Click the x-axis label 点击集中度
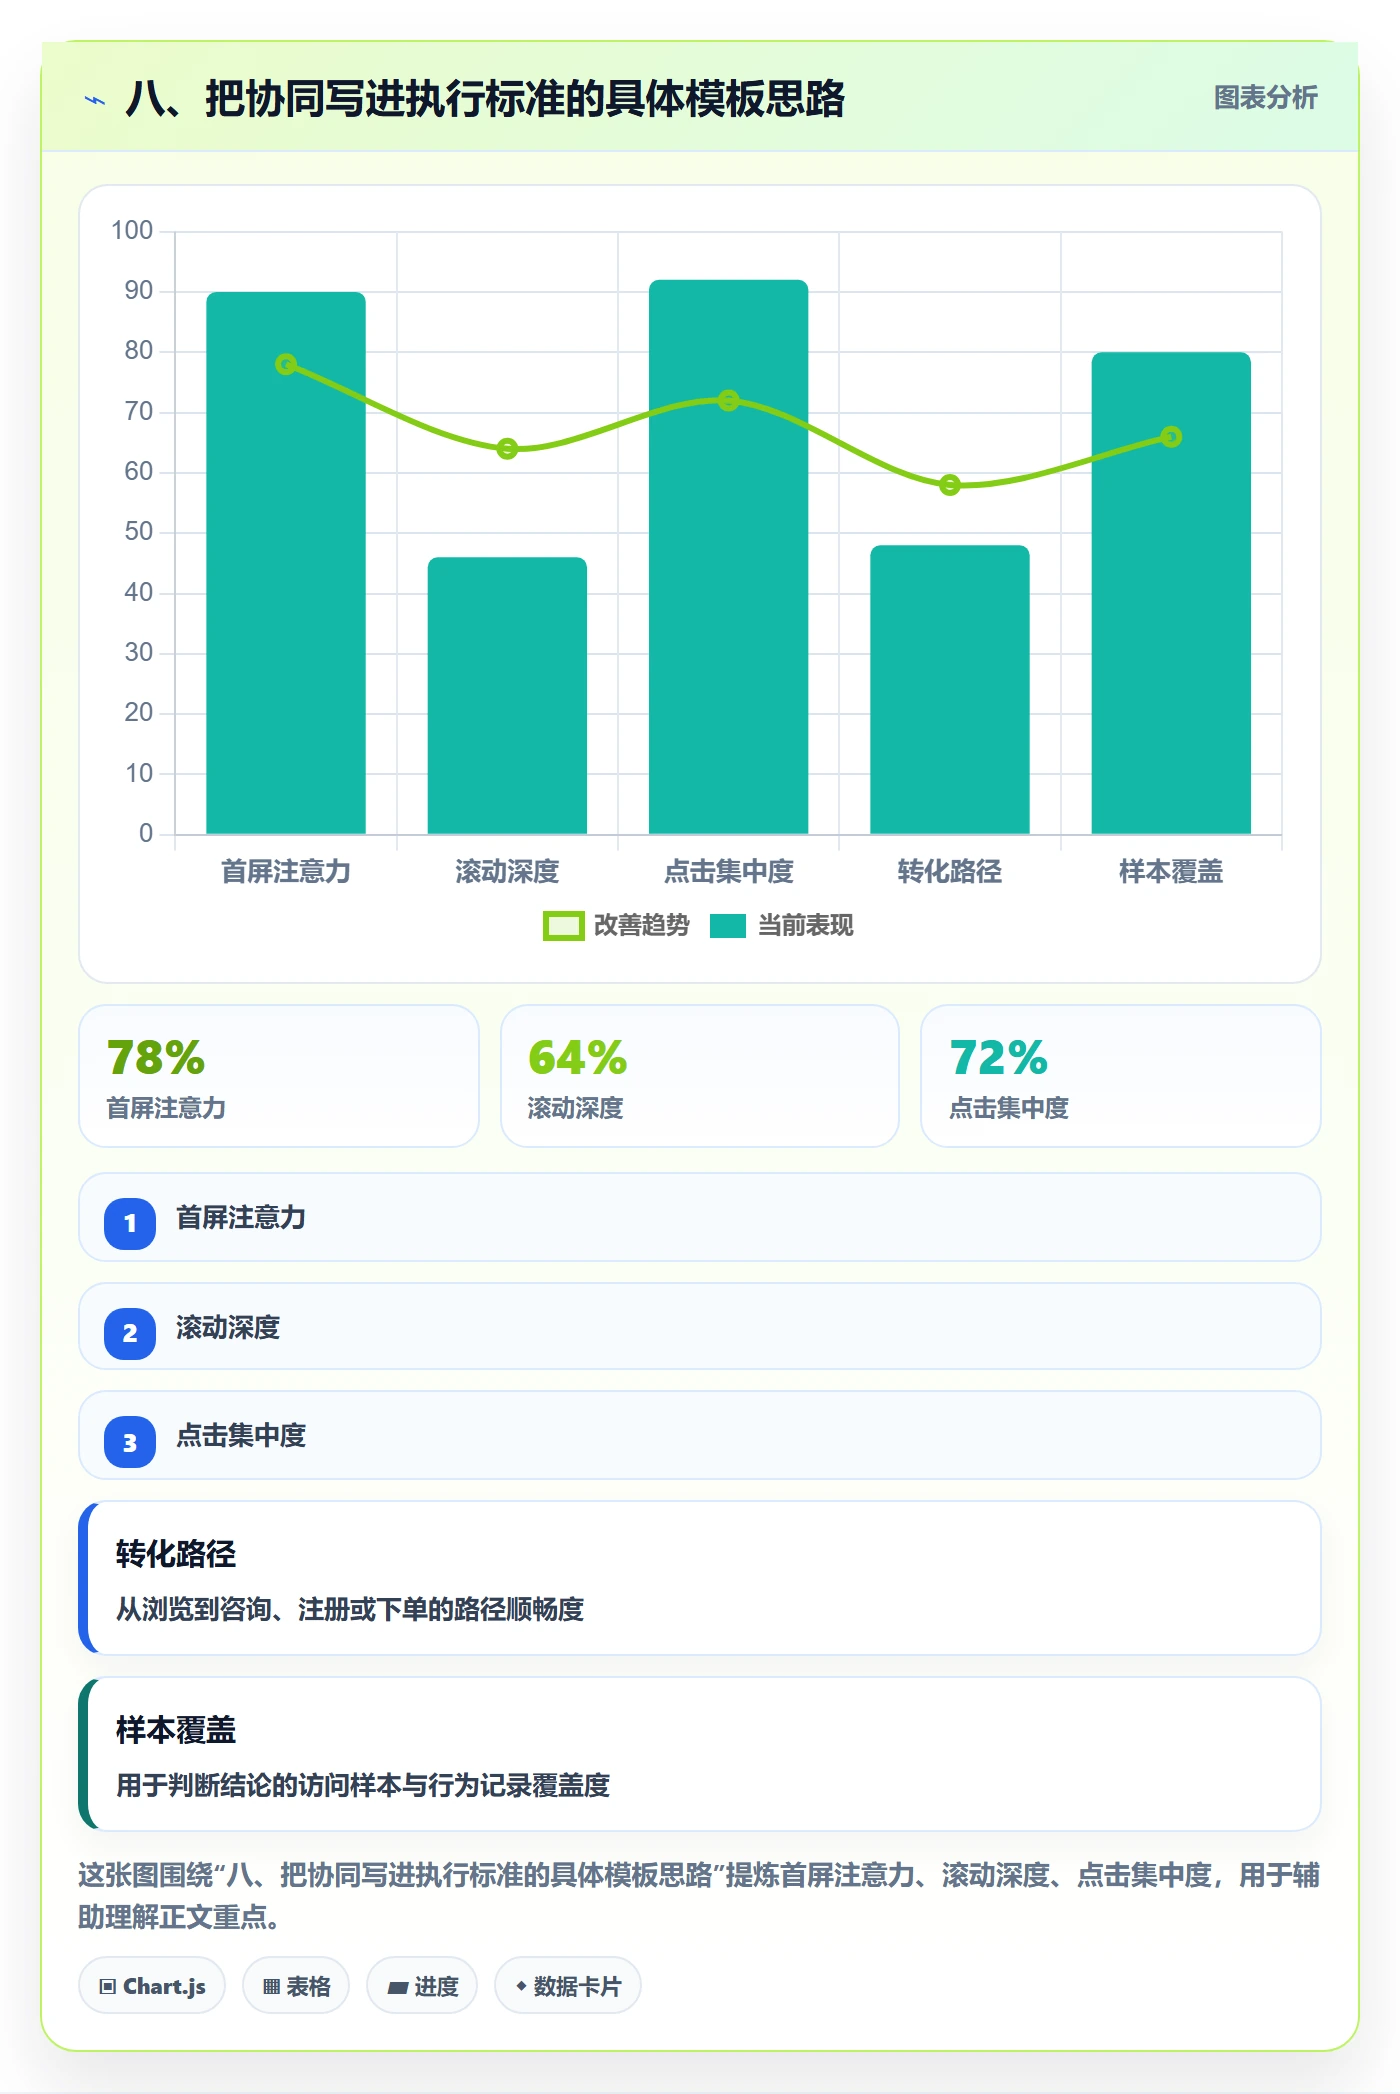This screenshot has height=2094, width=1400. pos(728,872)
